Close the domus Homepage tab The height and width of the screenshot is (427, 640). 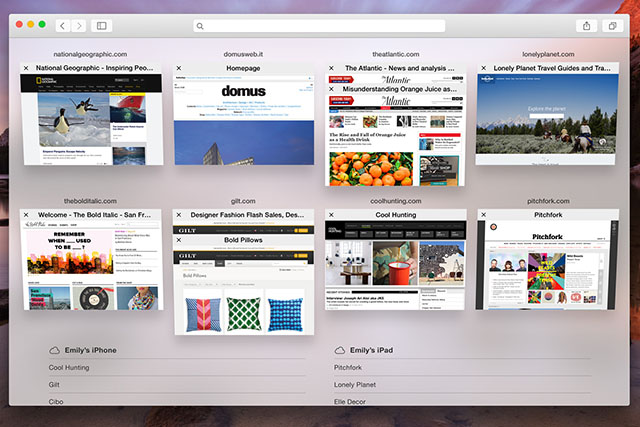coord(179,68)
